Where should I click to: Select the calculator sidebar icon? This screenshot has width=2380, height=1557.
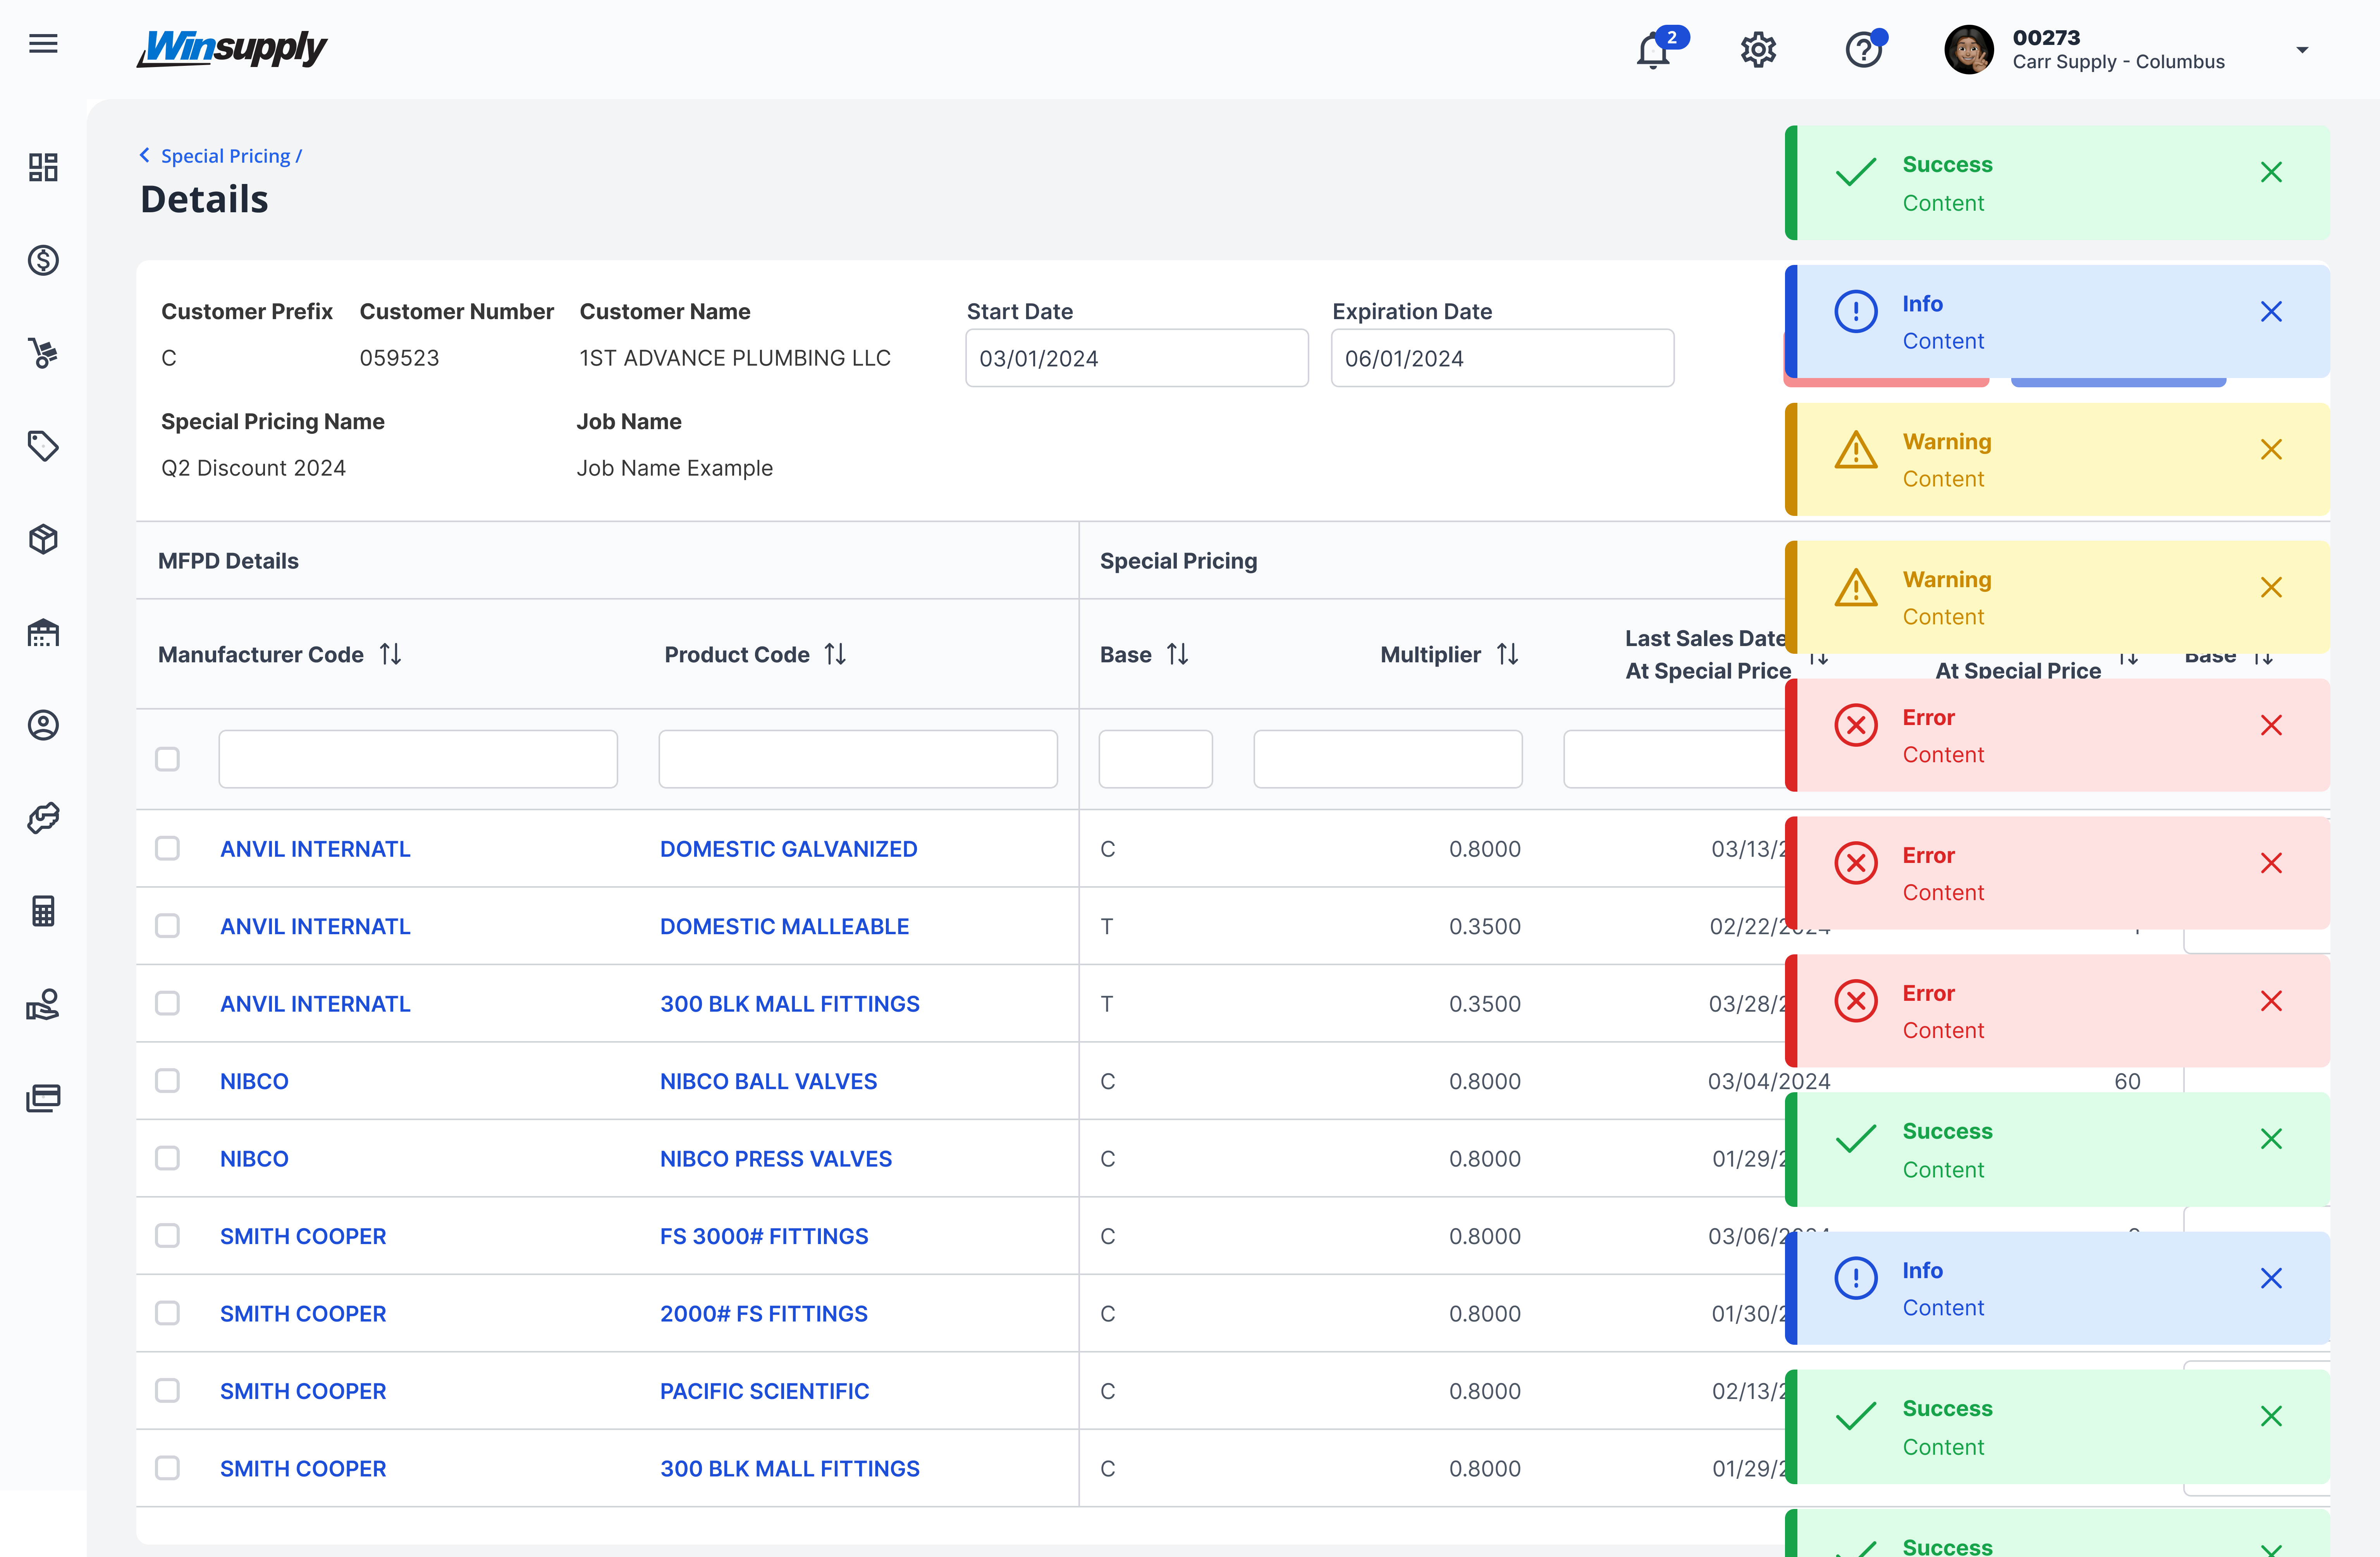click(43, 911)
